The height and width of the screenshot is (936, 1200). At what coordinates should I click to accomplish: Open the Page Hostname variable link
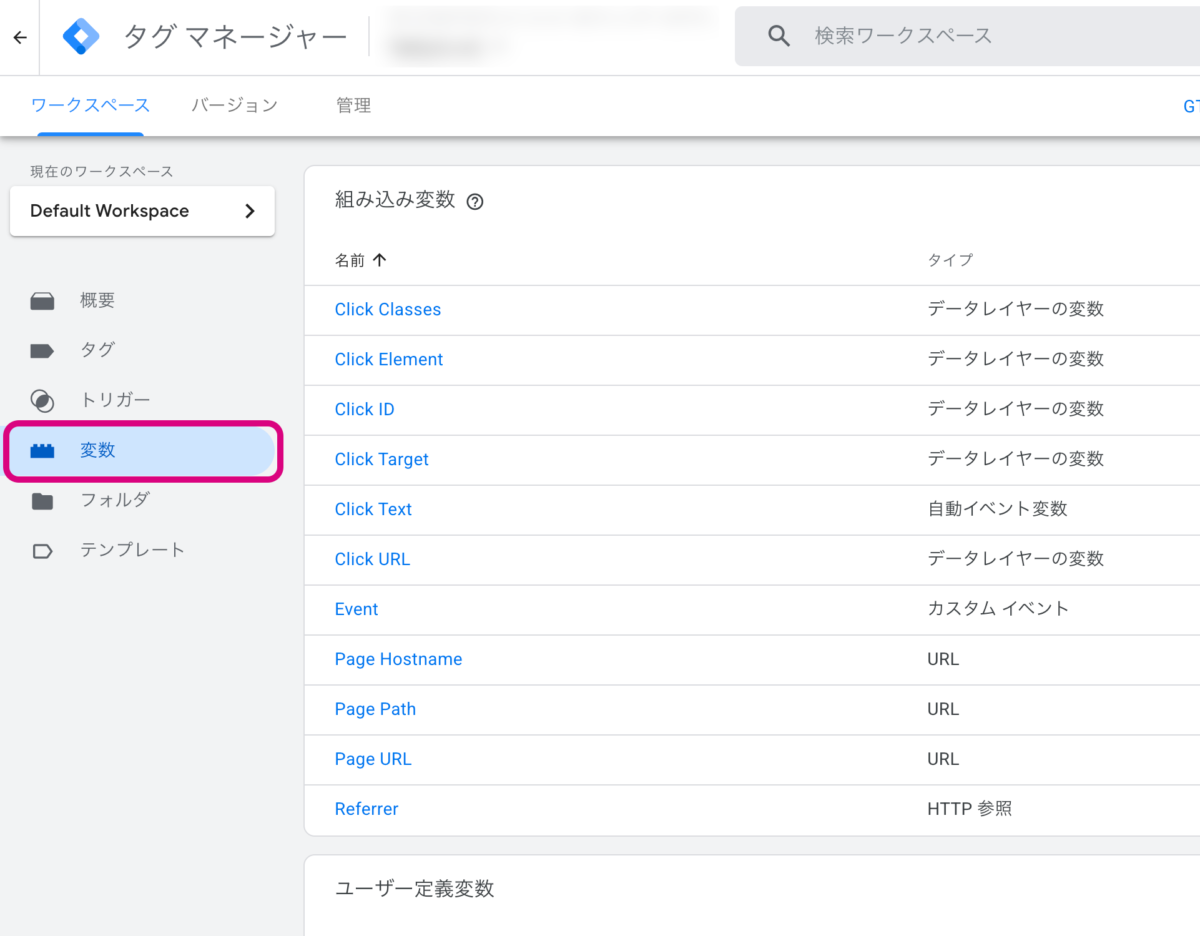tap(398, 659)
